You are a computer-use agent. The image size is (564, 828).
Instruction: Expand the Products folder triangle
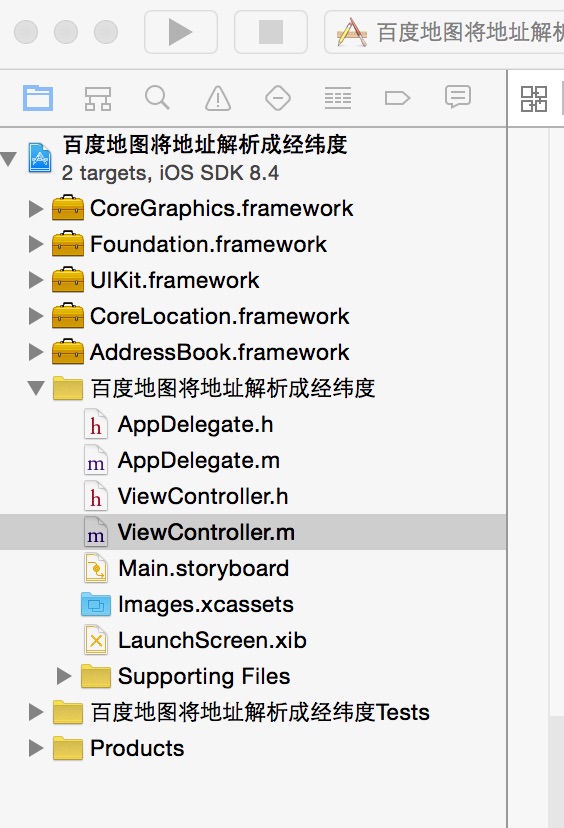pos(36,748)
